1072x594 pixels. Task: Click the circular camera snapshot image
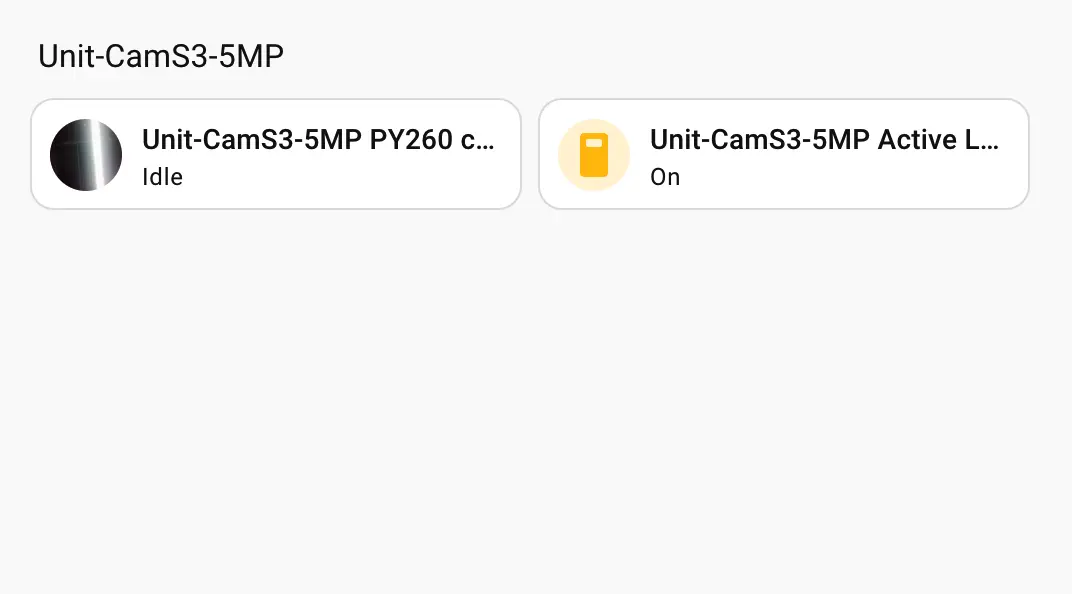(86, 155)
